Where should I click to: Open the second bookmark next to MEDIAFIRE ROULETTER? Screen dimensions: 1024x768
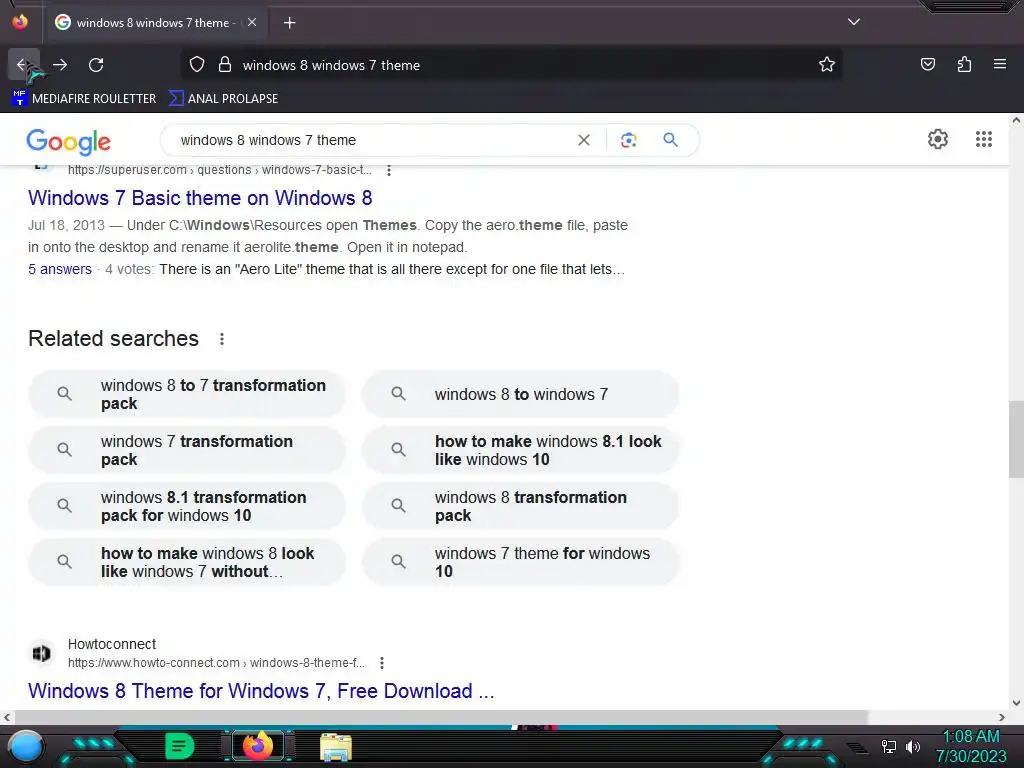pyautogui.click(x=223, y=99)
